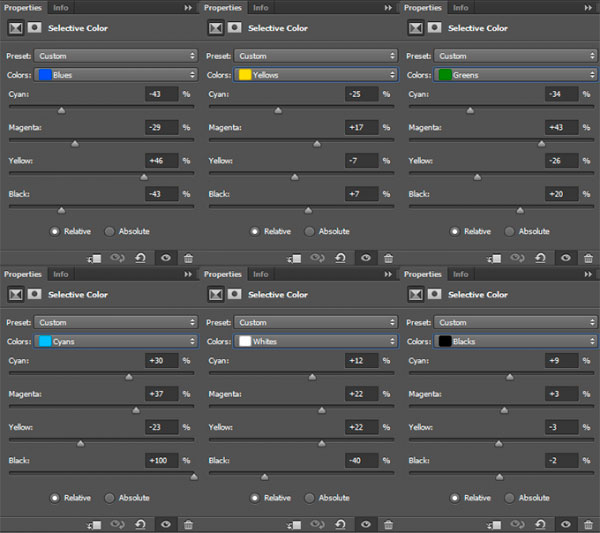Viewport: 600px width, 533px height.
Task: Click the clip-to-layer icon in the Blues panel
Action: tap(94, 258)
